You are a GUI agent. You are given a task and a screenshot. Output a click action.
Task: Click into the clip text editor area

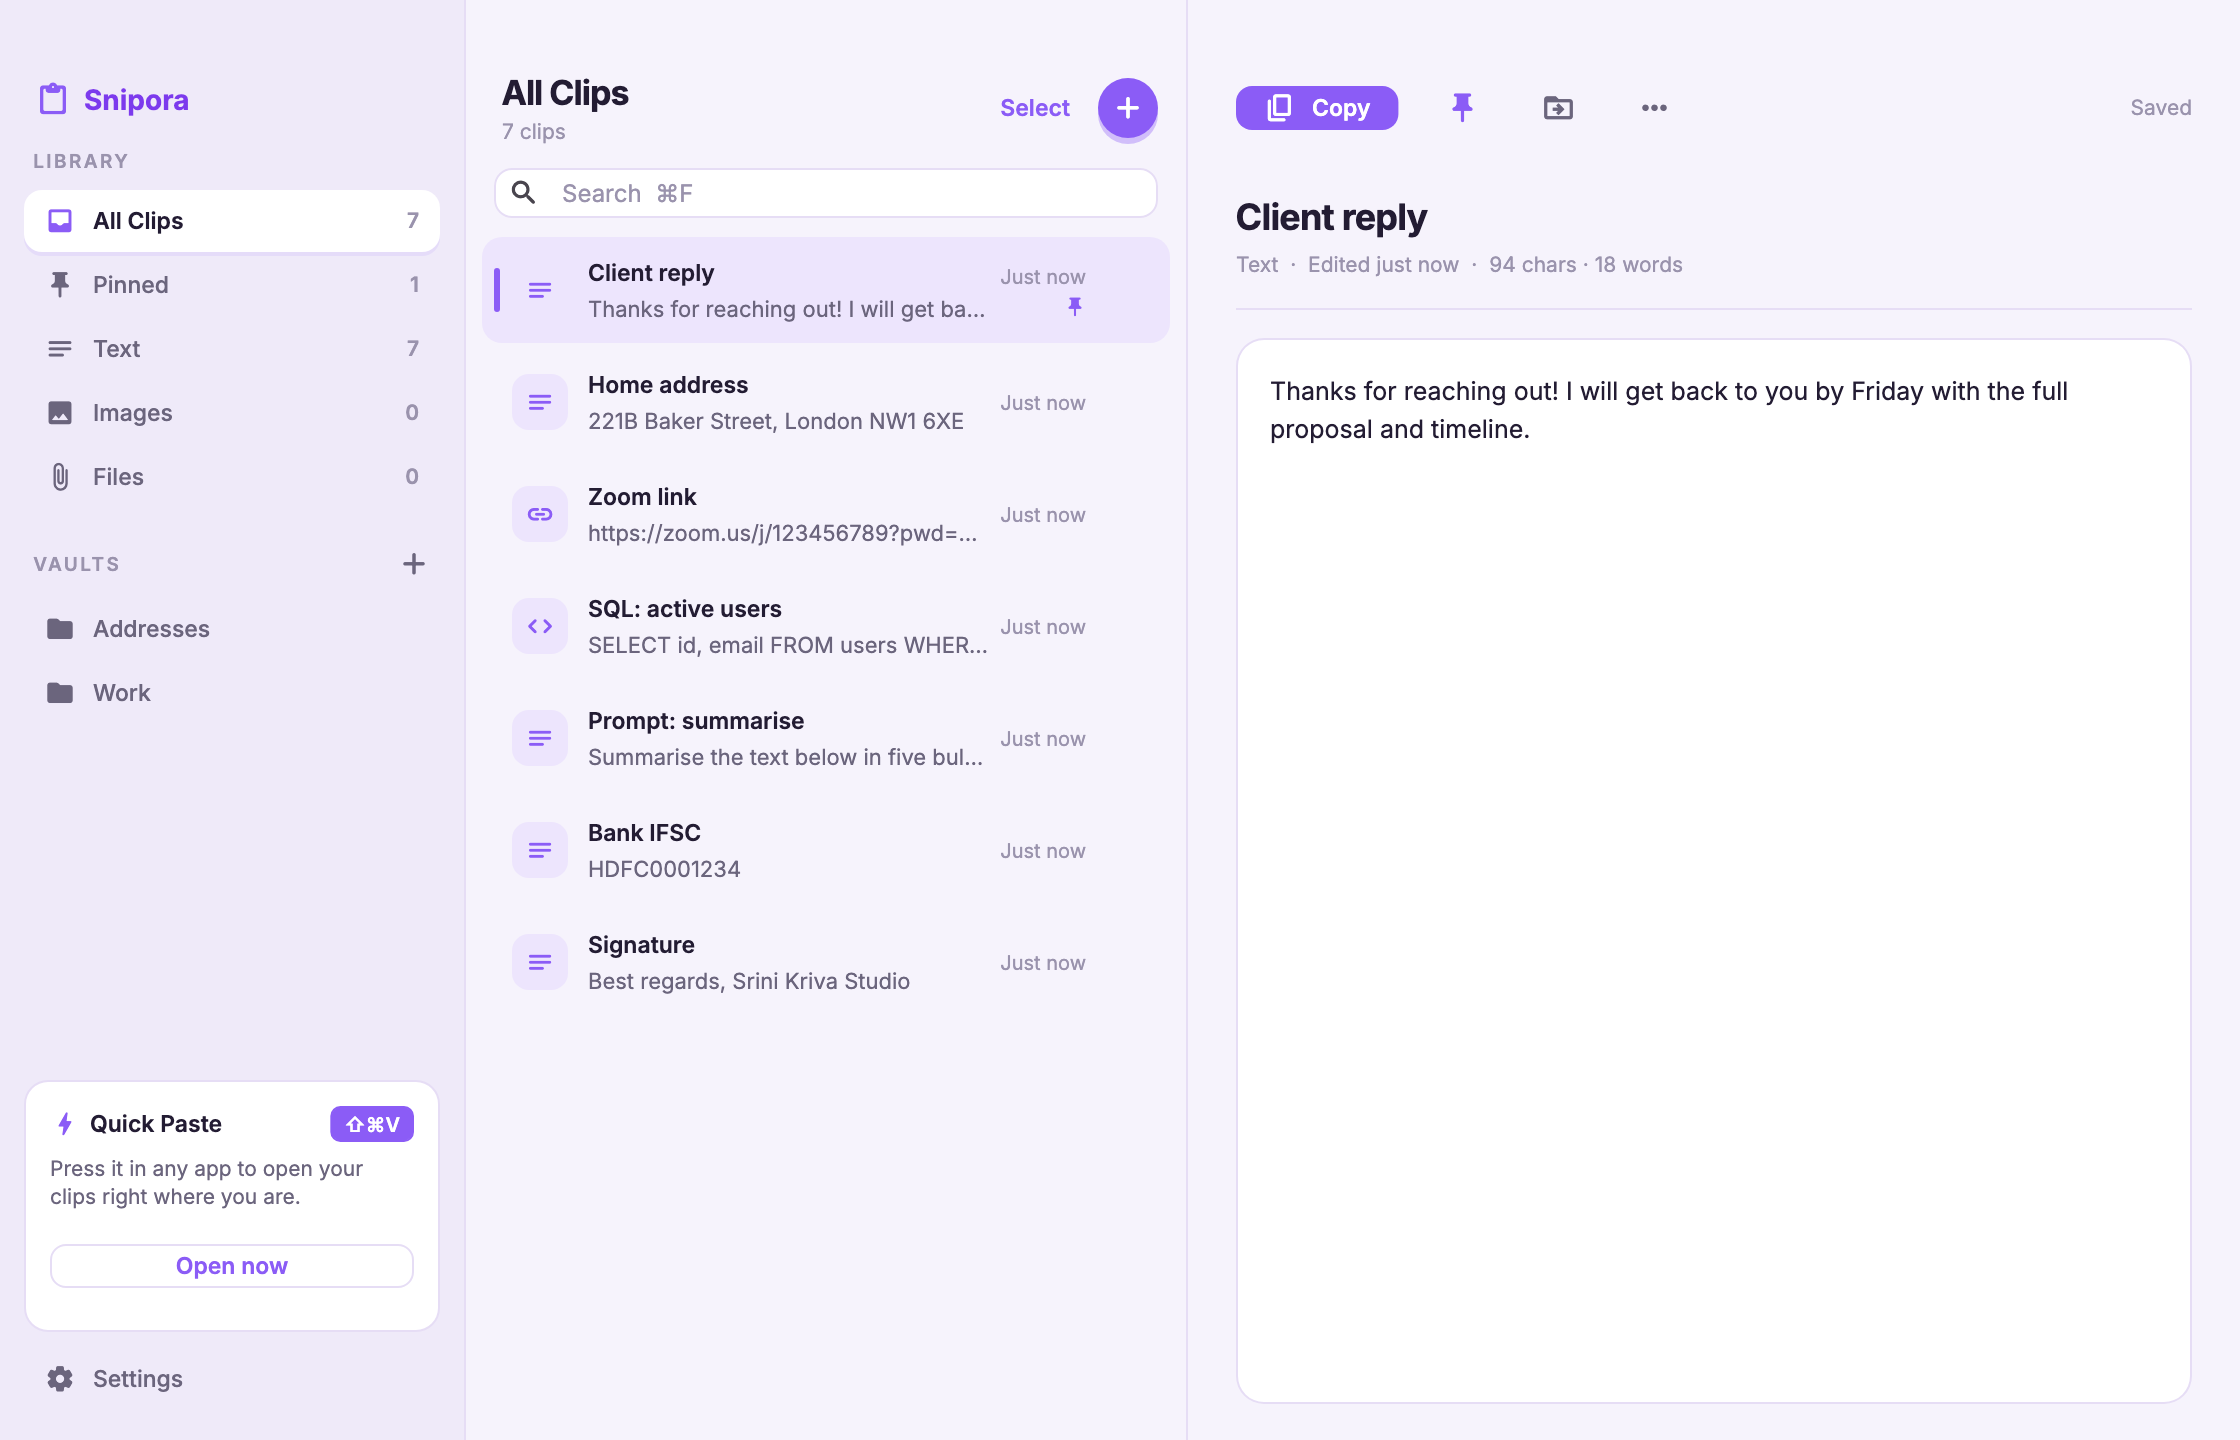(x=1714, y=870)
